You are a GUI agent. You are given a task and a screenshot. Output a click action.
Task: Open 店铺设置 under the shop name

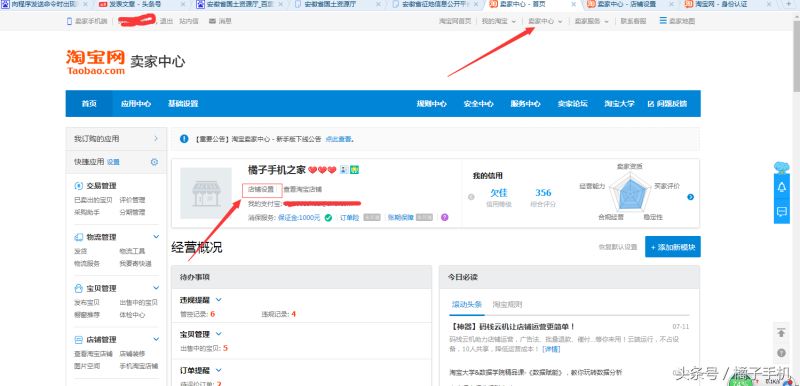point(261,189)
